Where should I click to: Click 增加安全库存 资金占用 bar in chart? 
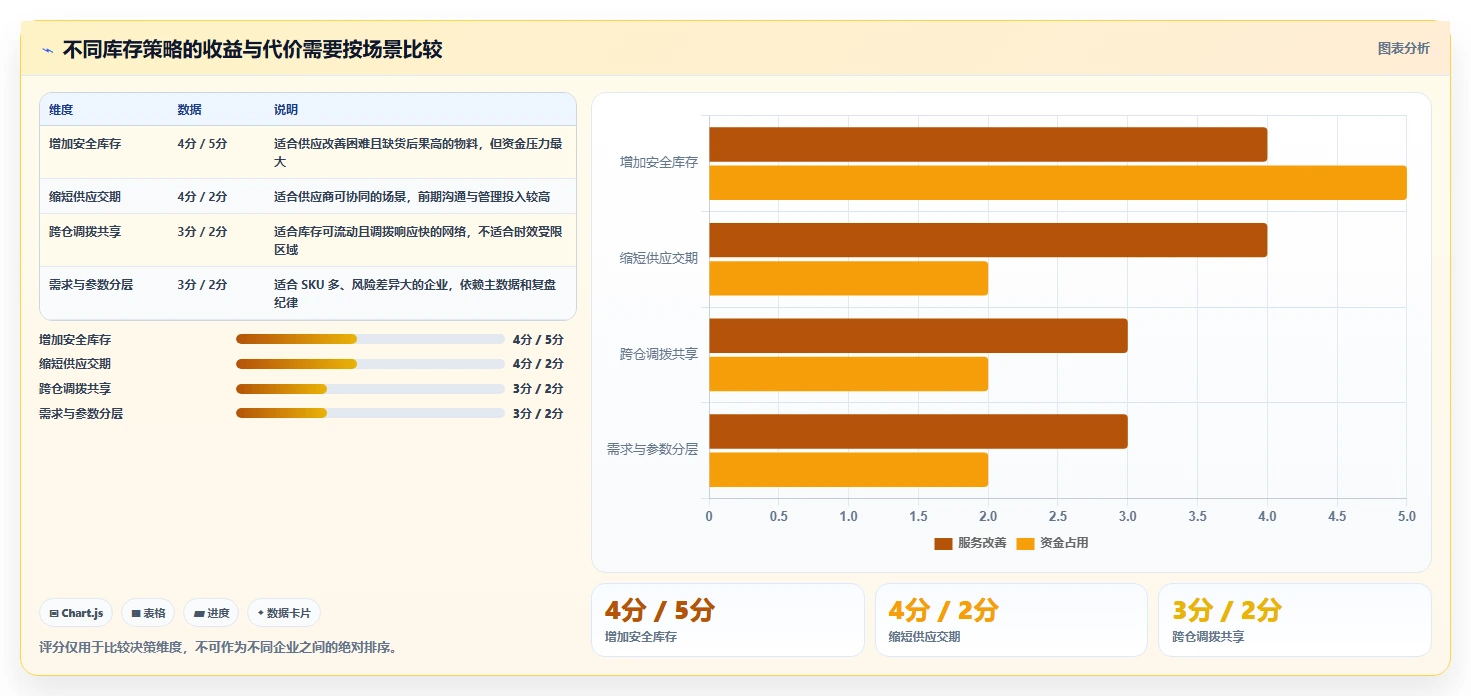point(1058,183)
